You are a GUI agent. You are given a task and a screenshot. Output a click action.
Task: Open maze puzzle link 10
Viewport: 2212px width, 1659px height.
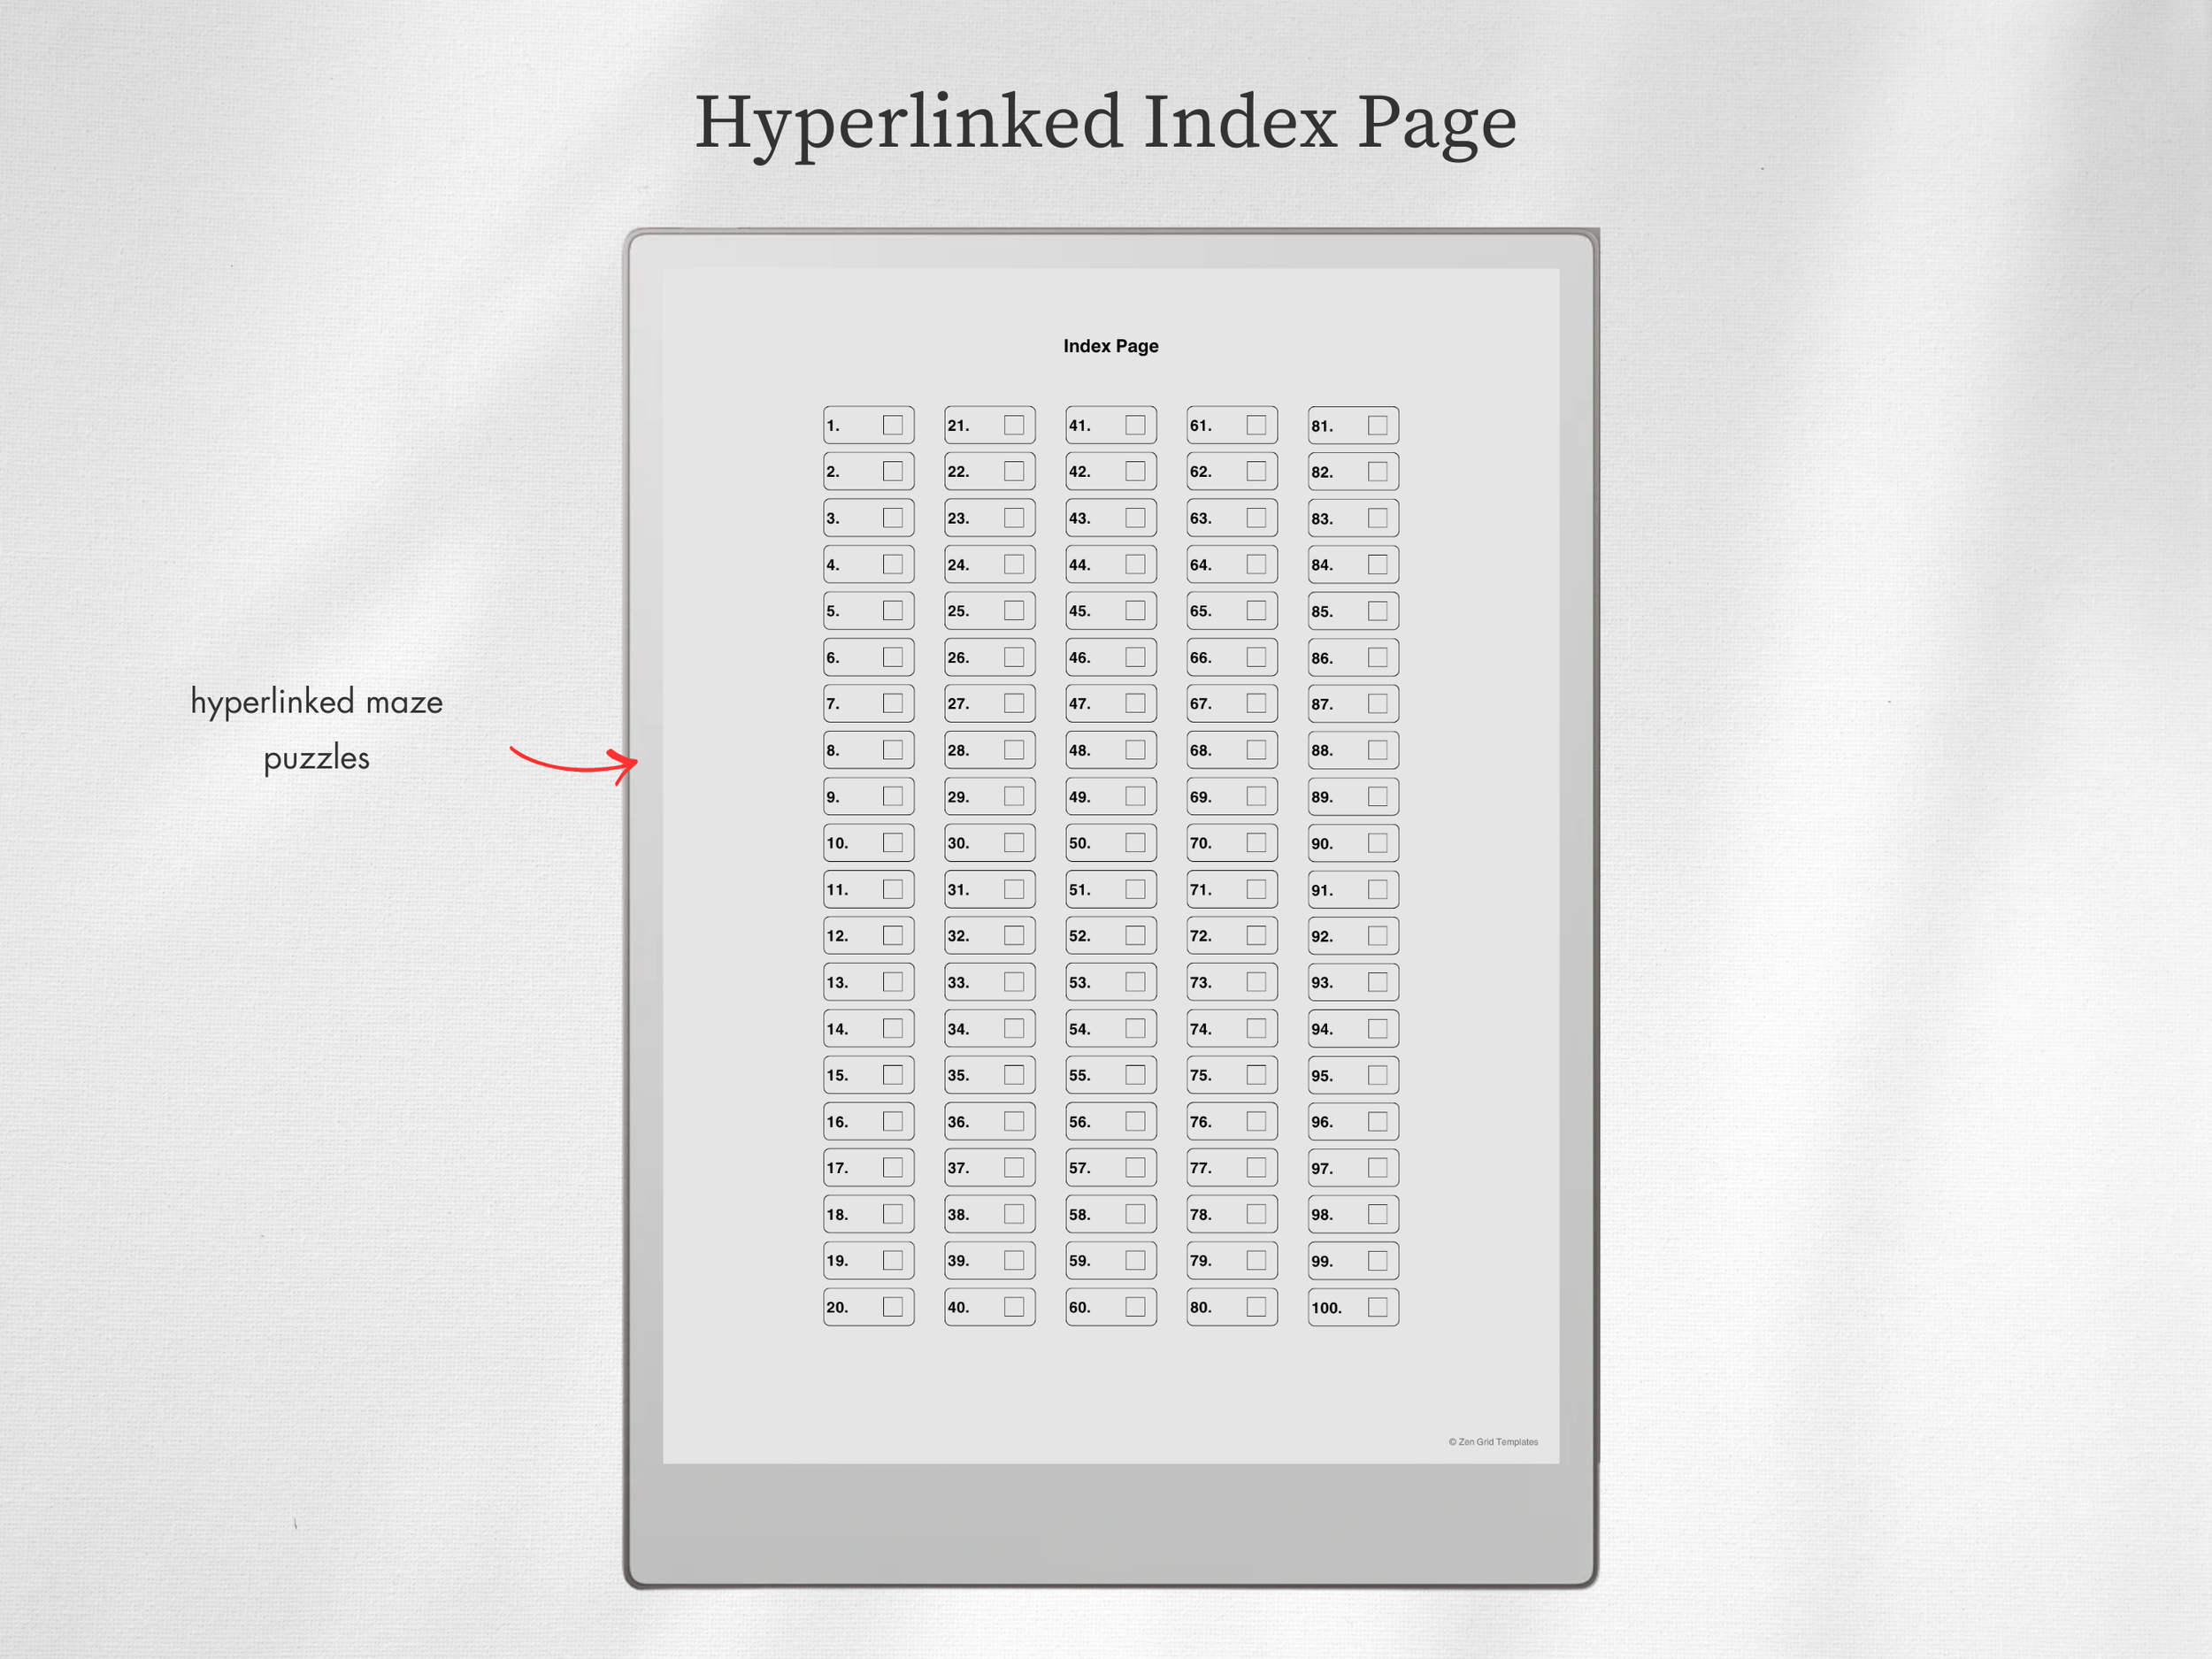click(869, 843)
